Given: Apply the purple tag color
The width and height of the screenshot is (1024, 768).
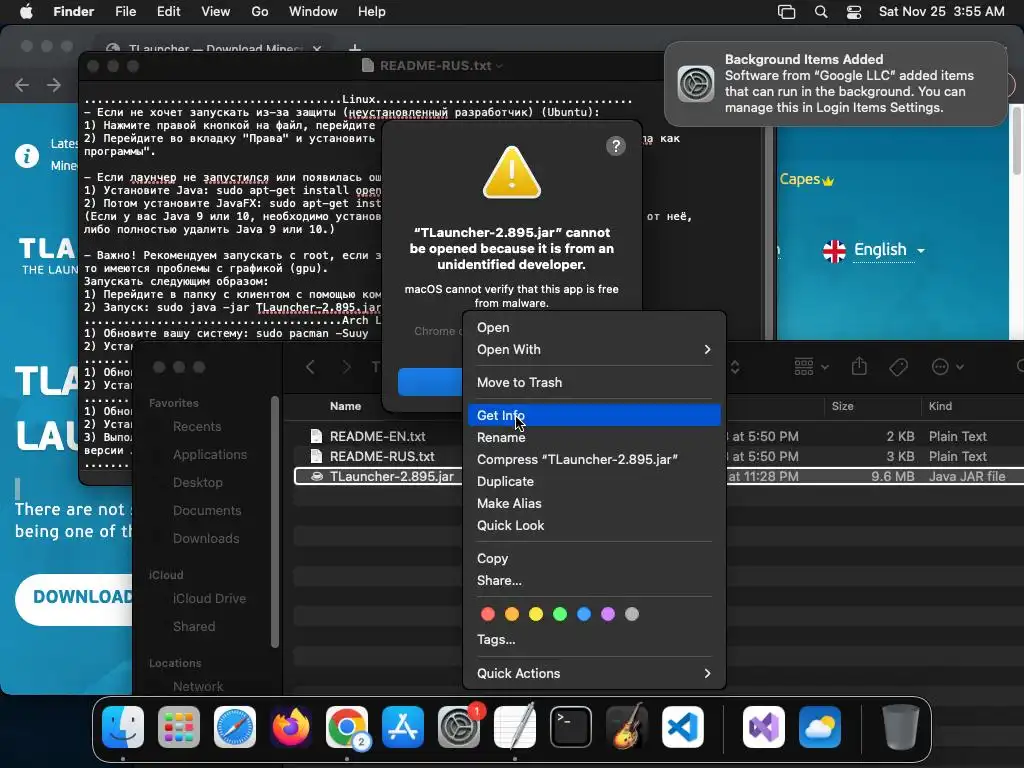Looking at the screenshot, I should [x=608, y=614].
